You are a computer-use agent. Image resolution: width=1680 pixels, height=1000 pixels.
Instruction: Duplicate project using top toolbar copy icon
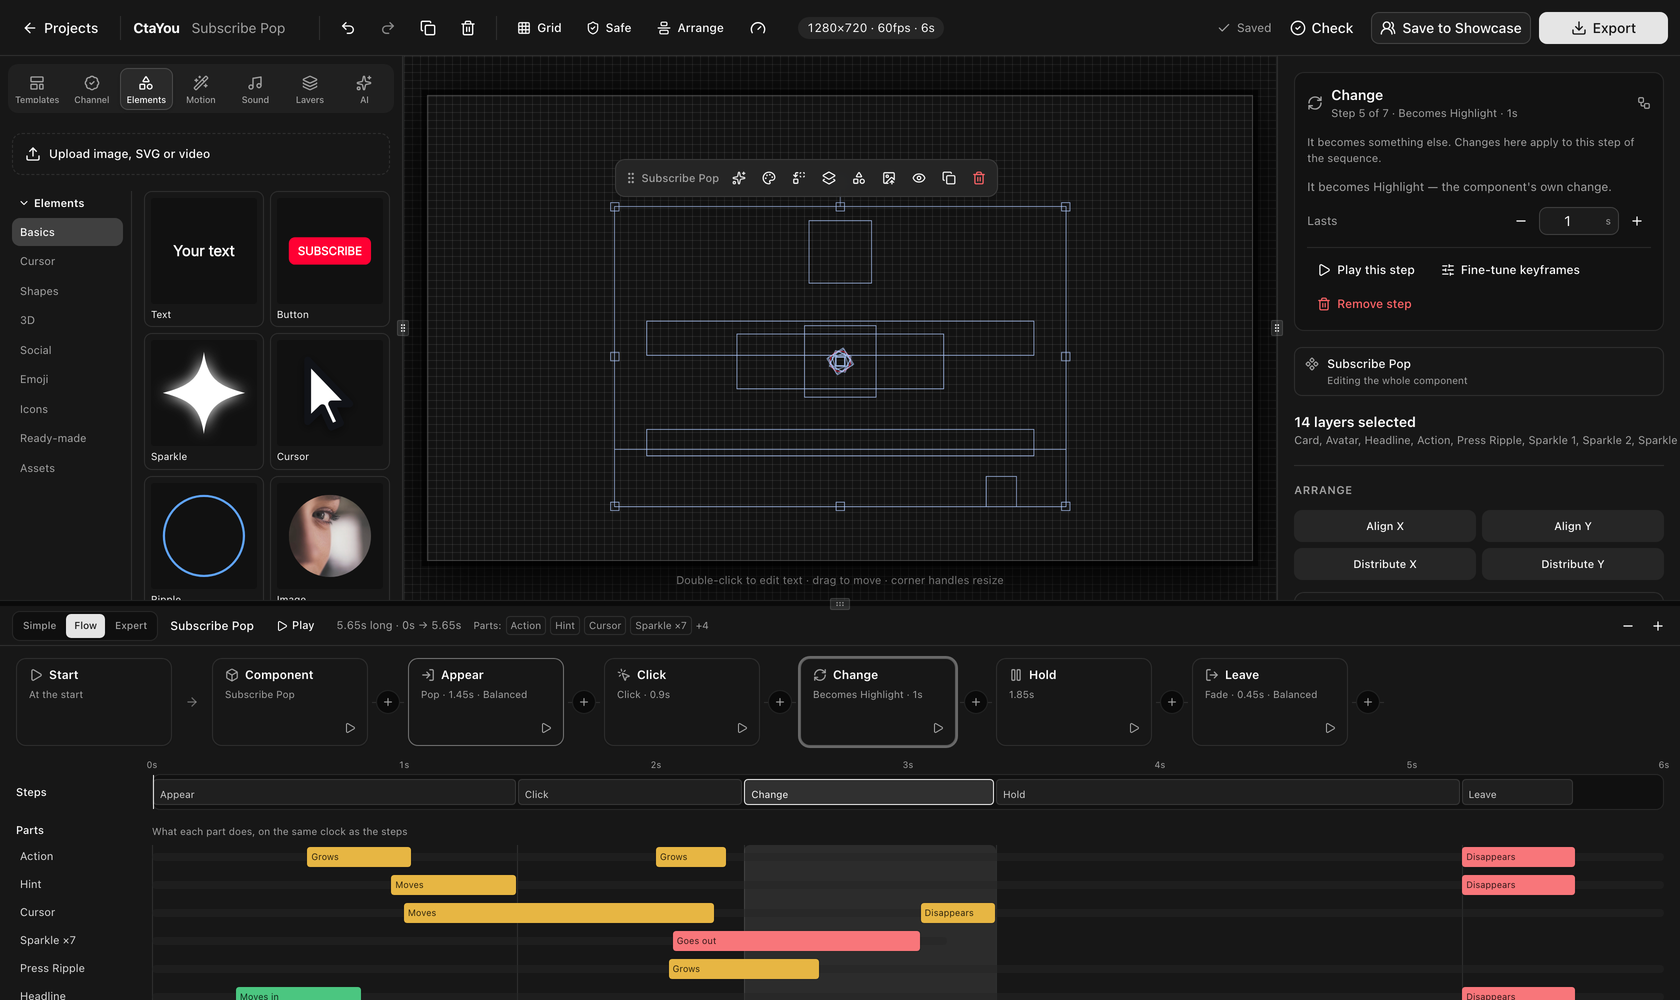[x=428, y=28]
